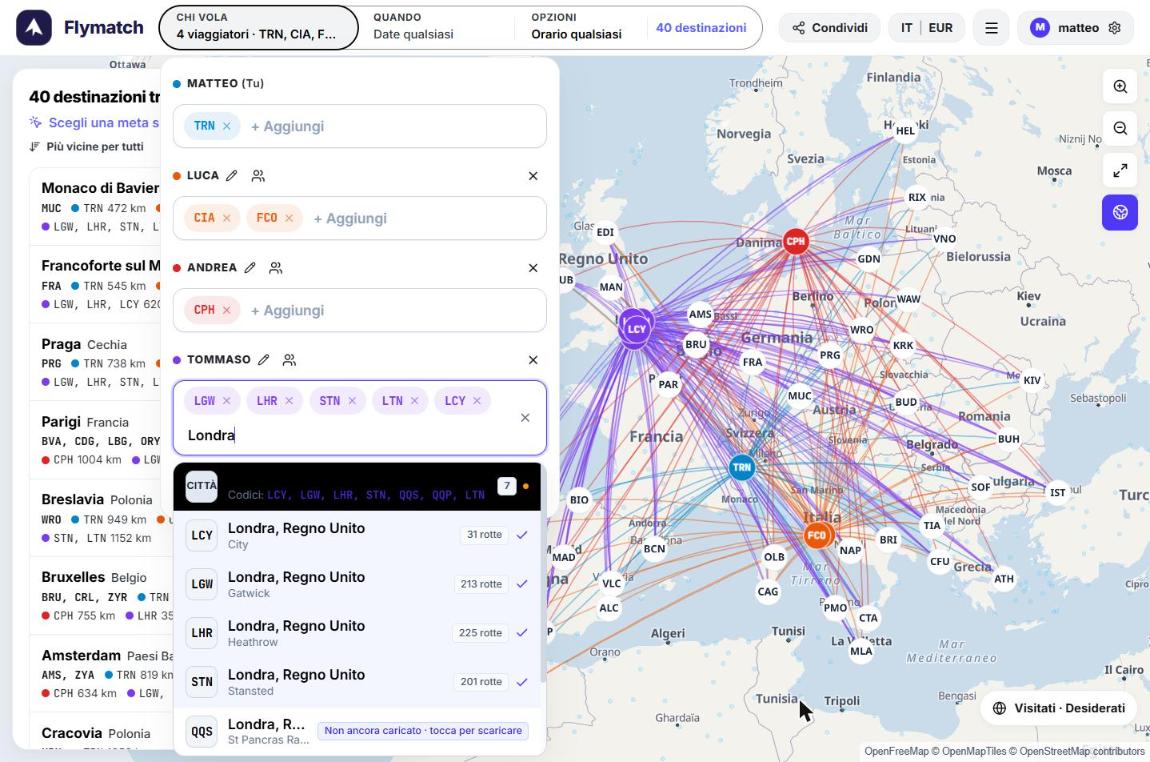Image resolution: width=1150 pixels, height=762 pixels.
Task: Remove LCY chip from Tommaso
Action: [x=477, y=400]
